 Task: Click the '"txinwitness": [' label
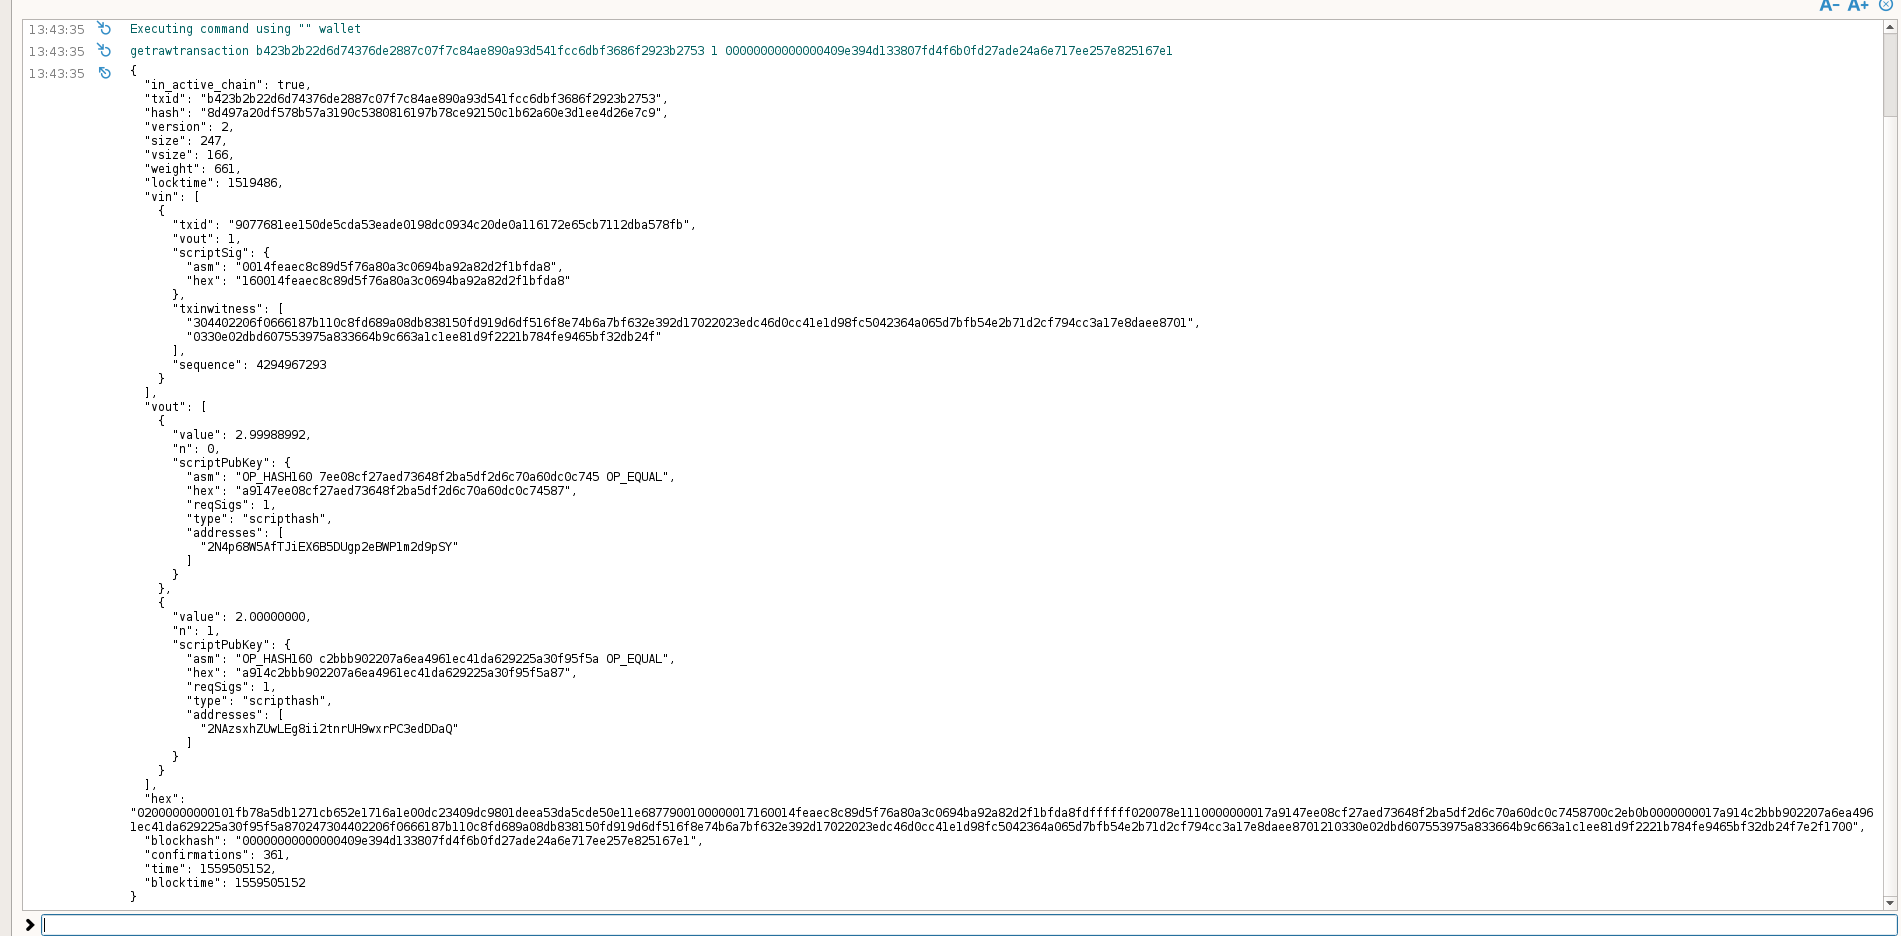click(x=228, y=309)
